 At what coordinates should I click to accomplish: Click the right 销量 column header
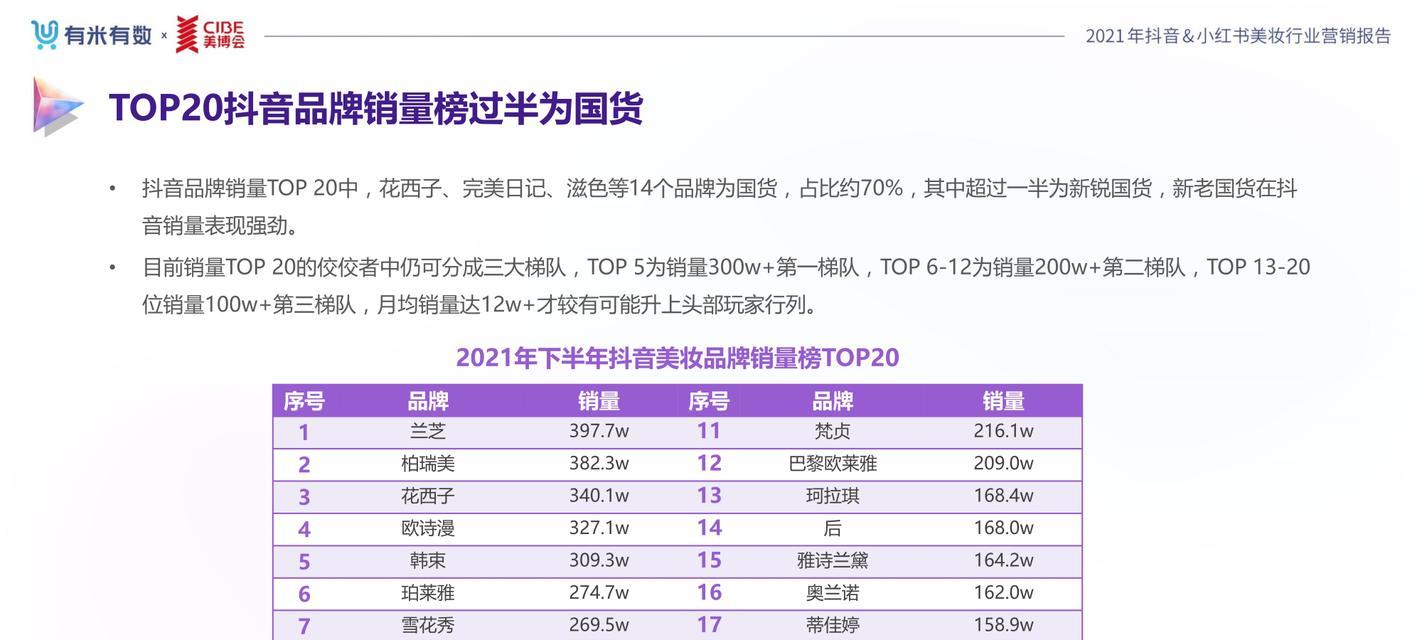(x=1004, y=401)
